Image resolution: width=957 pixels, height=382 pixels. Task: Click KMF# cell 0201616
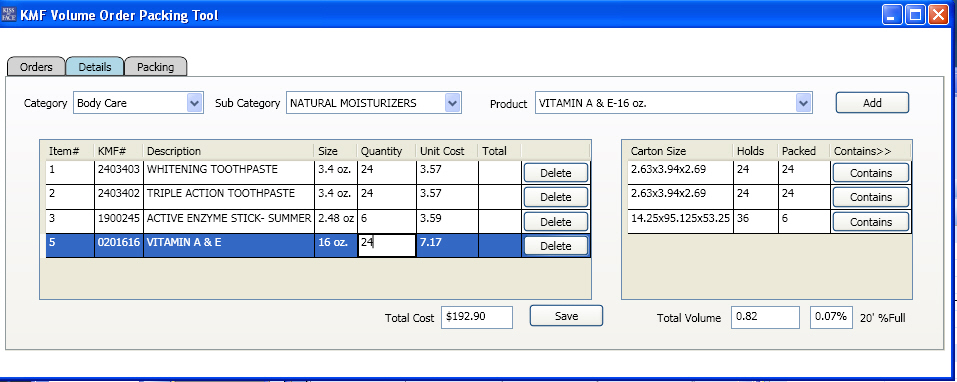[119, 245]
